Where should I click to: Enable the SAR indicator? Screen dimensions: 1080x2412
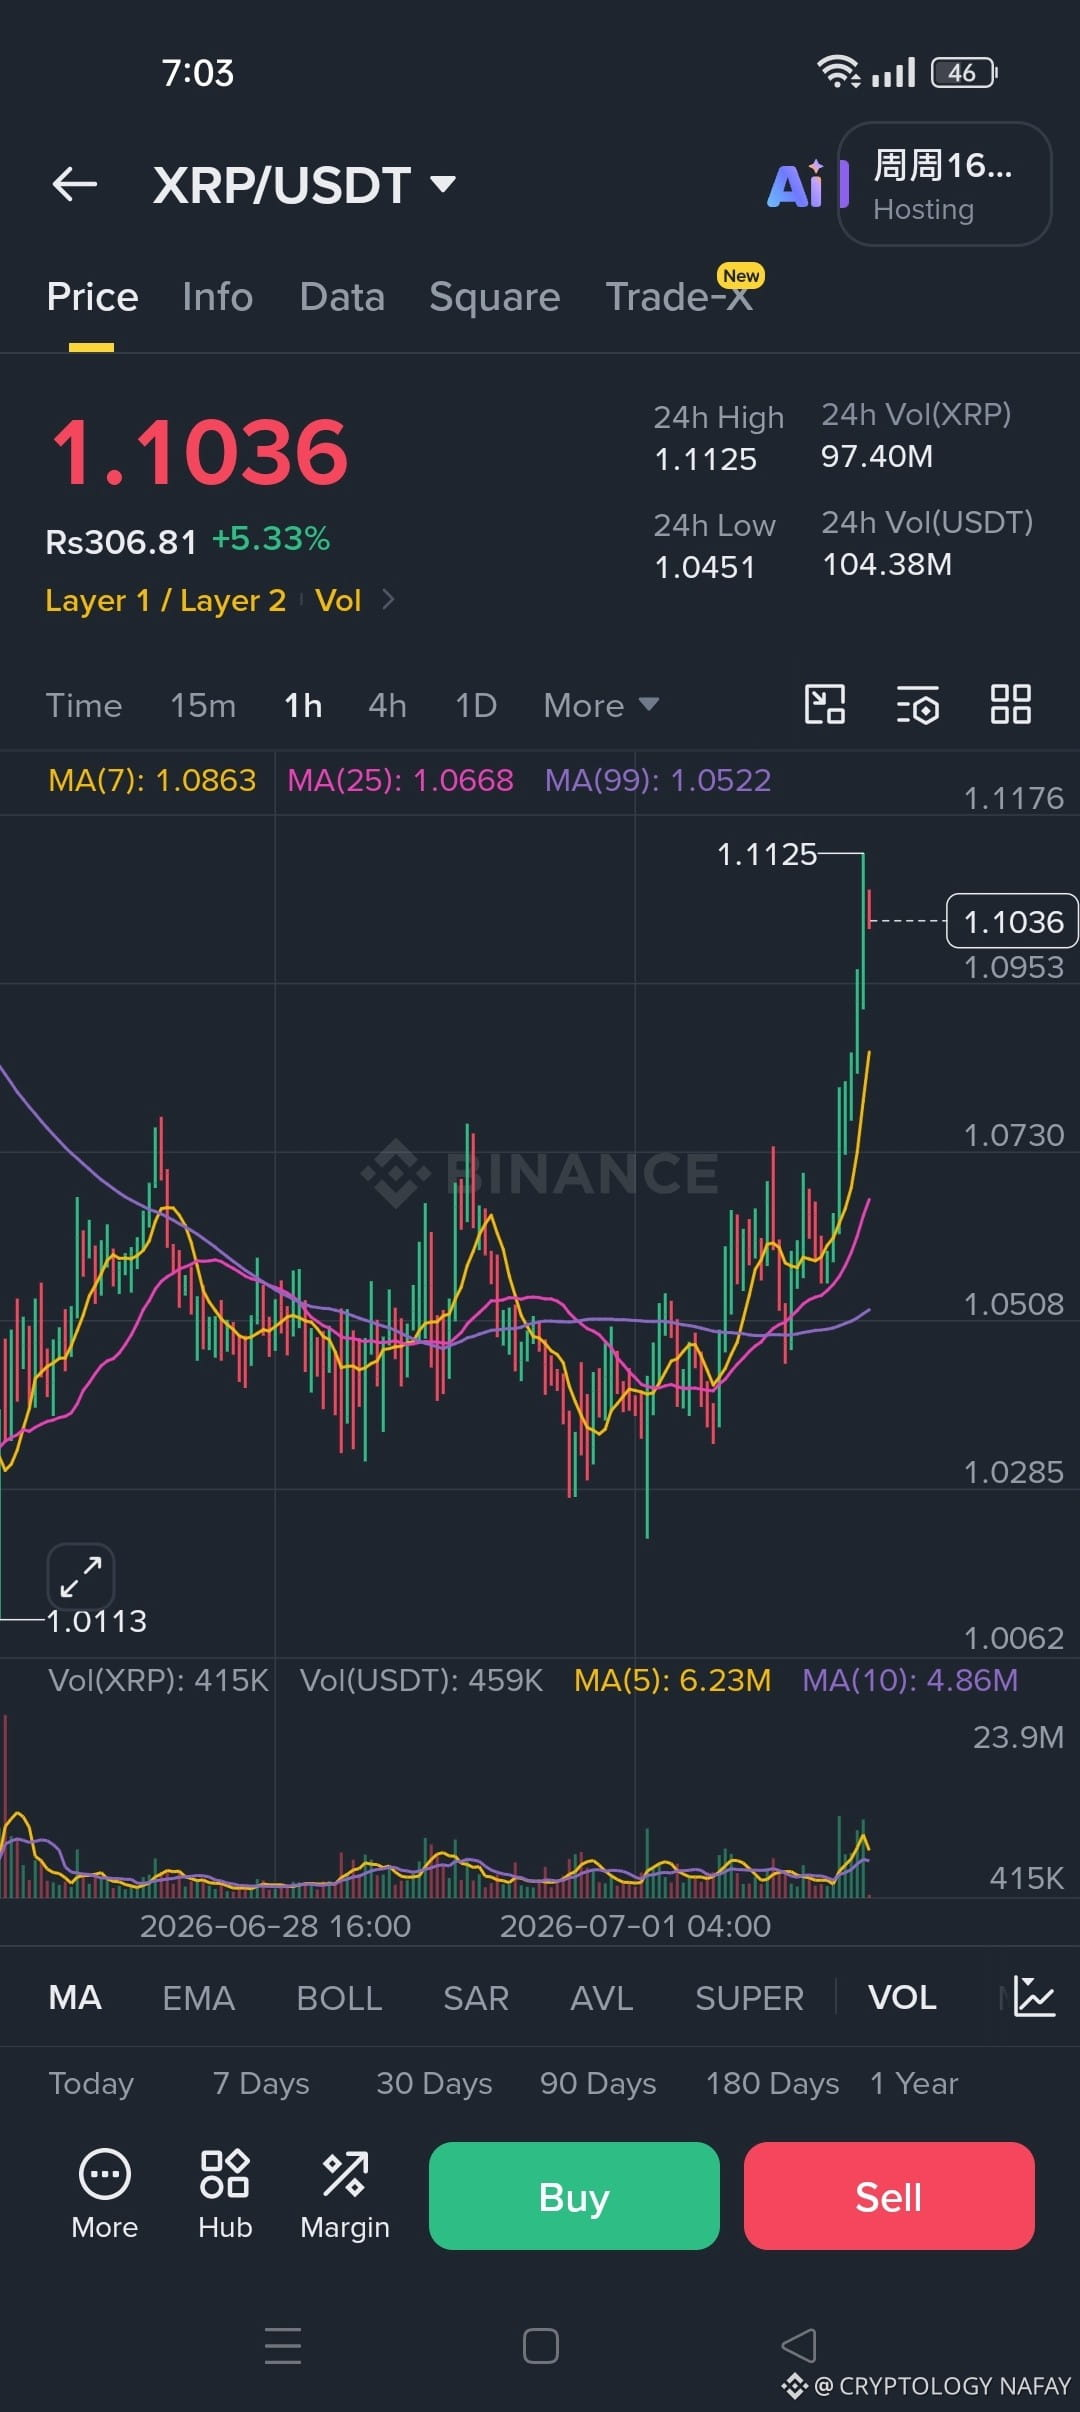click(x=476, y=1998)
